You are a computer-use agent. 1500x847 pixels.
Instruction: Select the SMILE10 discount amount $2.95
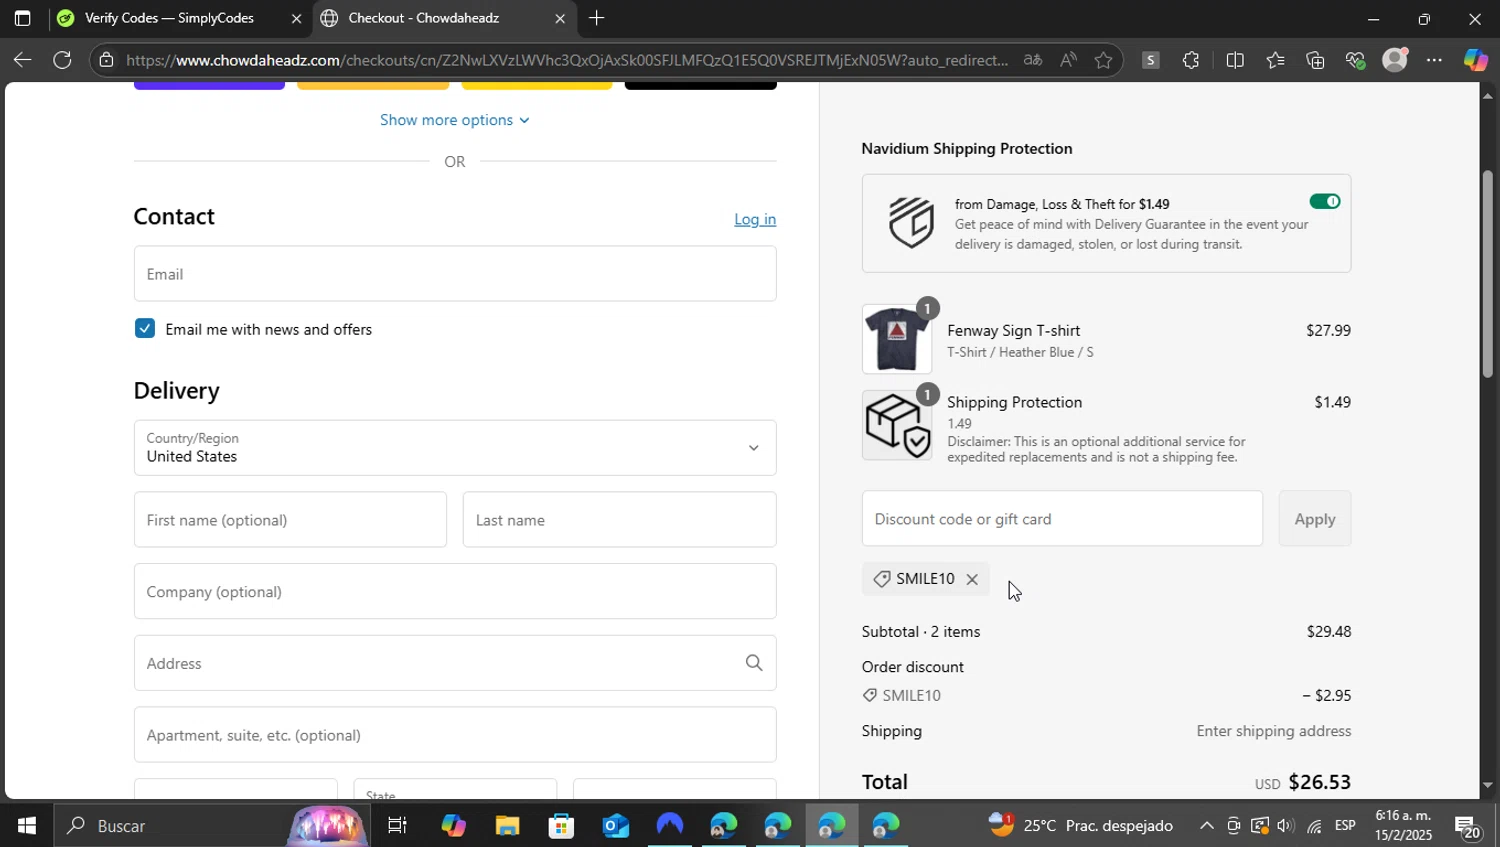point(1327,695)
